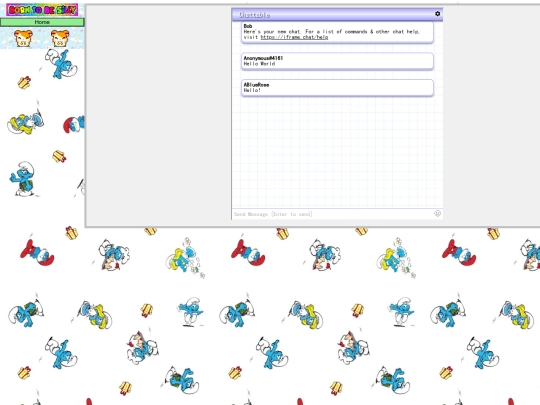The width and height of the screenshot is (540, 405).
Task: Click the Chattable title in the chat header
Action: pos(254,15)
